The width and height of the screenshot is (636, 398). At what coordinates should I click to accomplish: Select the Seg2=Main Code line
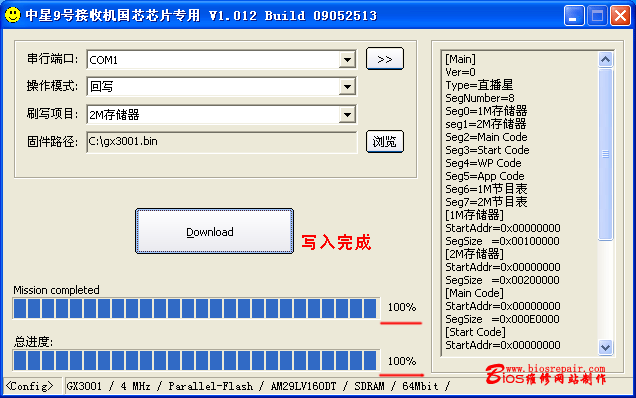pos(486,137)
